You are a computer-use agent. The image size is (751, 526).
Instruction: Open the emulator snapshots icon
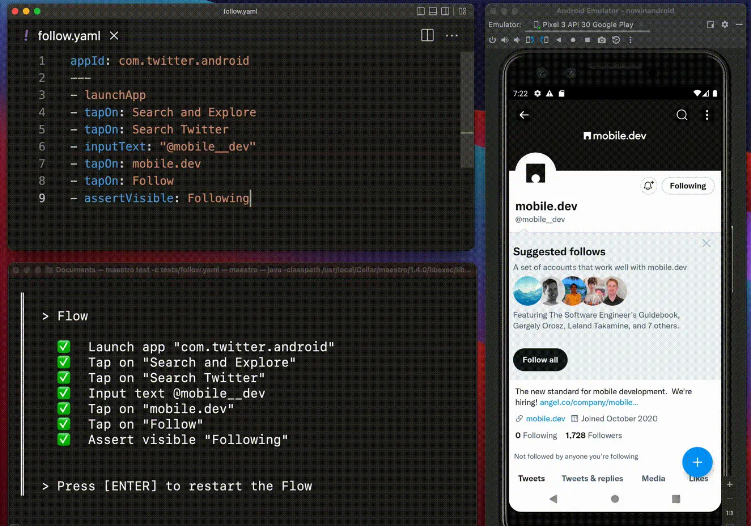(x=616, y=40)
